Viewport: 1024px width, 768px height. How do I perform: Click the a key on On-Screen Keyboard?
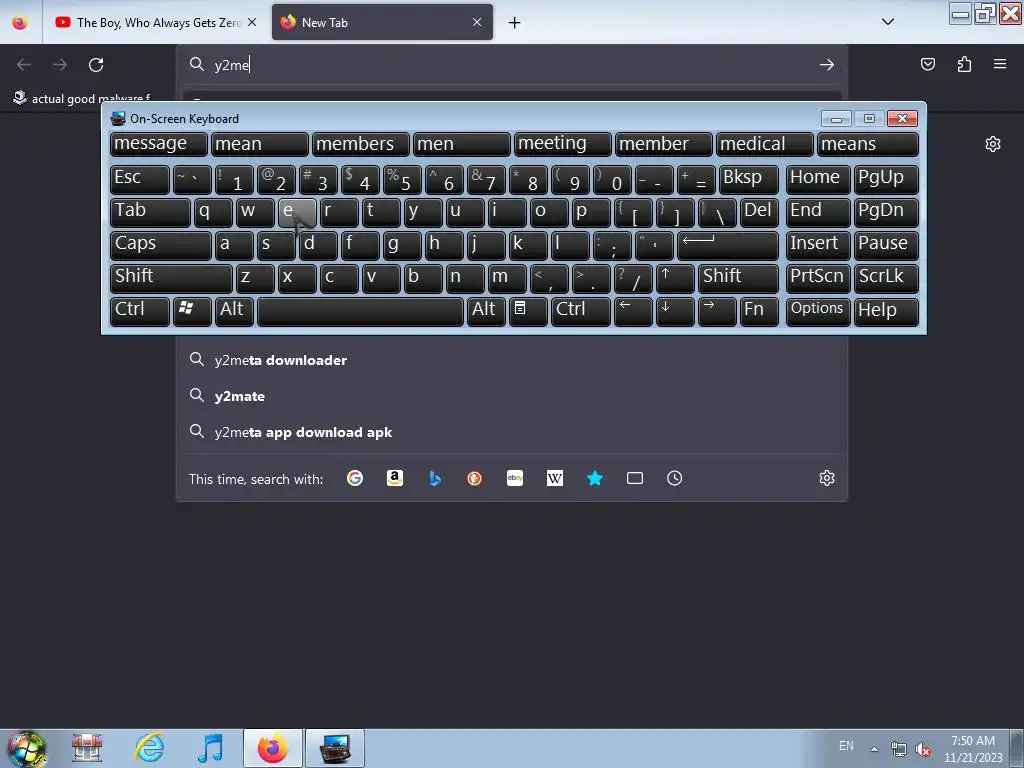234,245
